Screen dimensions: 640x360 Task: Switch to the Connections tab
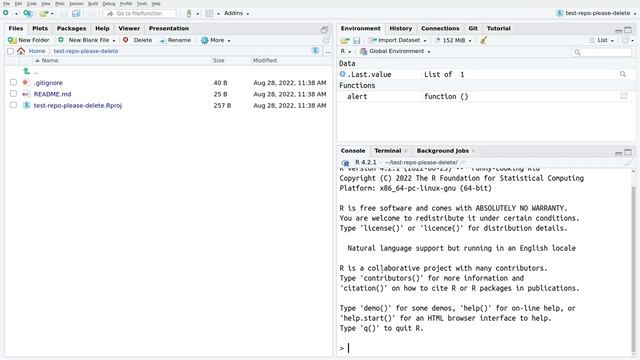tap(440, 28)
